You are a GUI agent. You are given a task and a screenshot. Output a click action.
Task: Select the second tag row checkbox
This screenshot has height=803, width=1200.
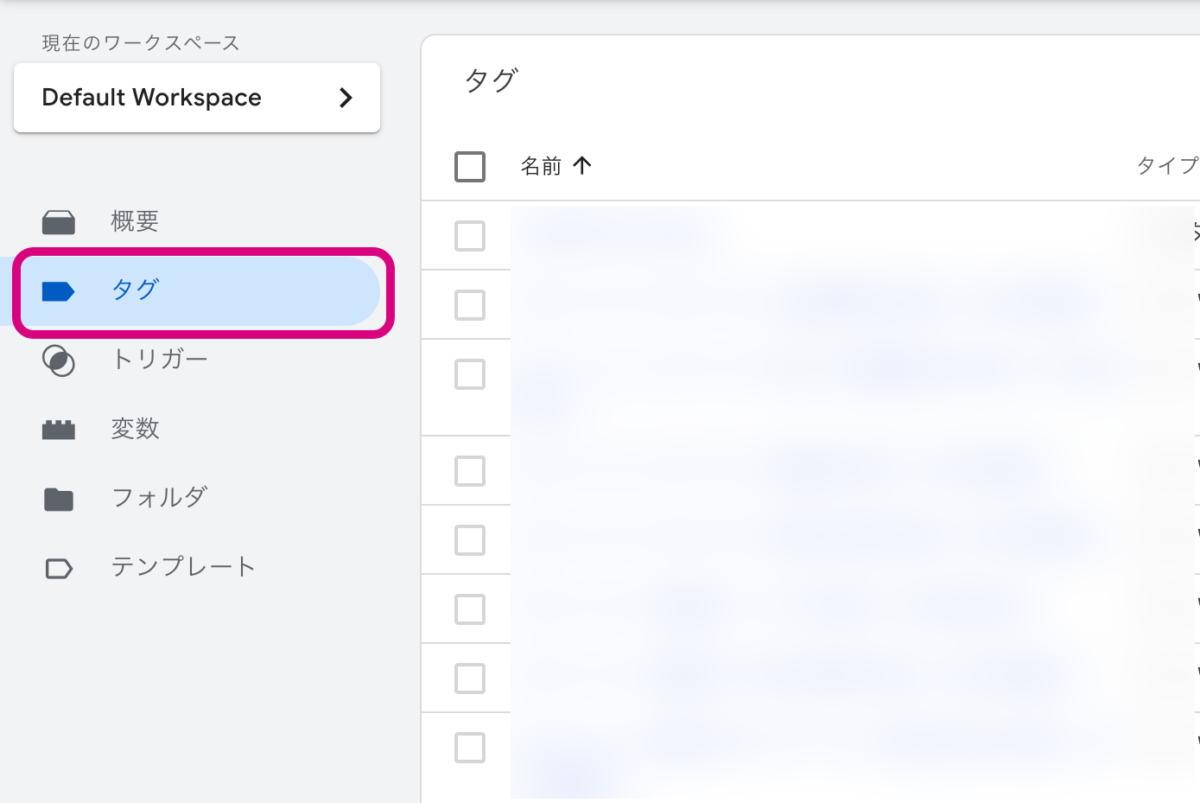click(x=470, y=305)
